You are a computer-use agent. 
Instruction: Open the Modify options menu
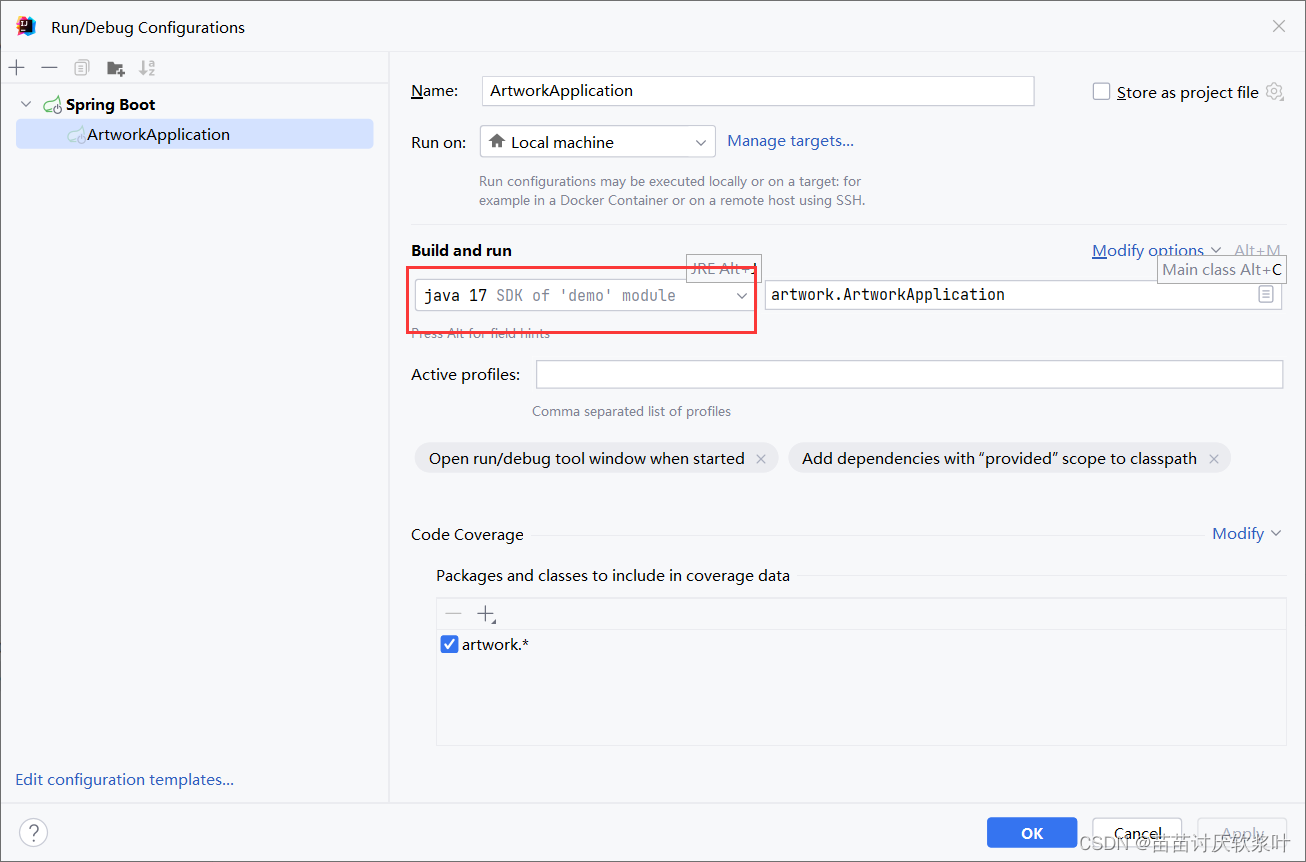coord(1148,250)
